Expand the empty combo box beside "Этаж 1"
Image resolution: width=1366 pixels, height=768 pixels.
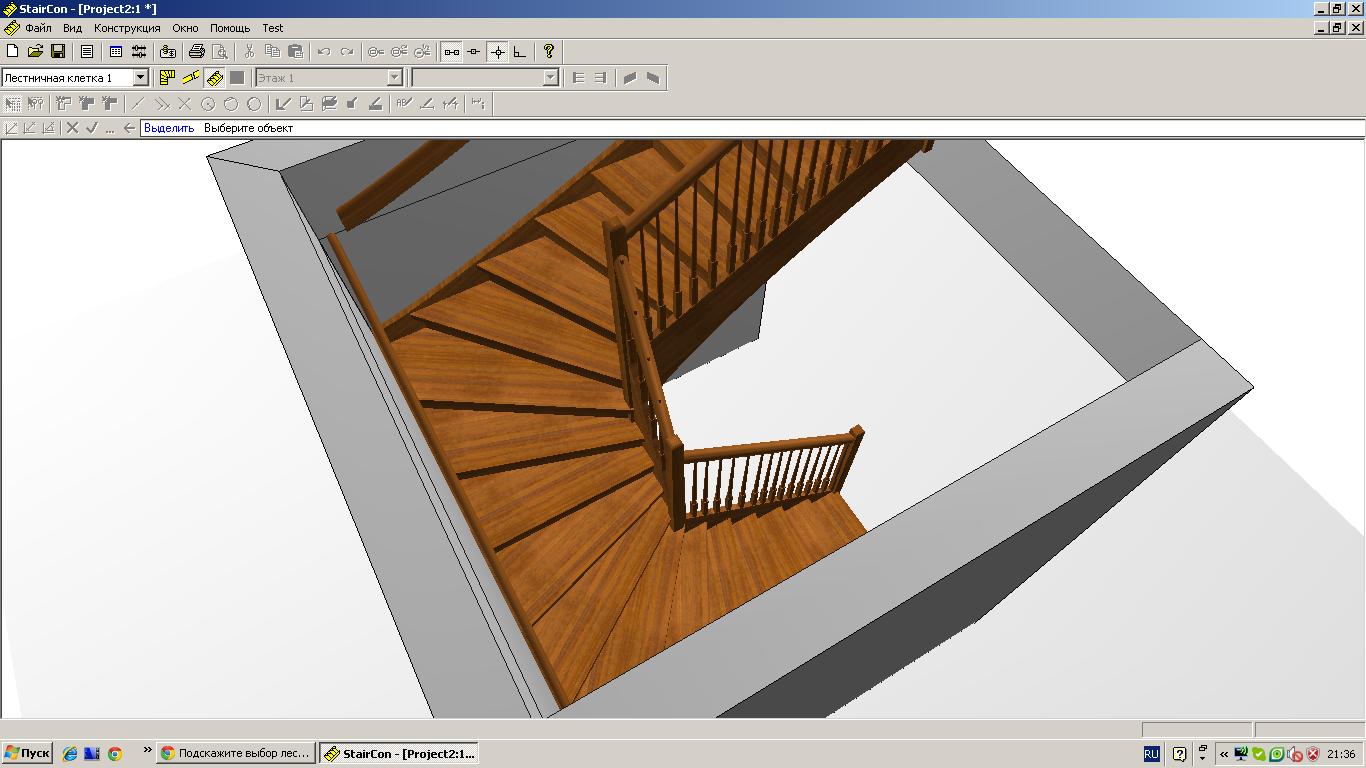pos(550,77)
